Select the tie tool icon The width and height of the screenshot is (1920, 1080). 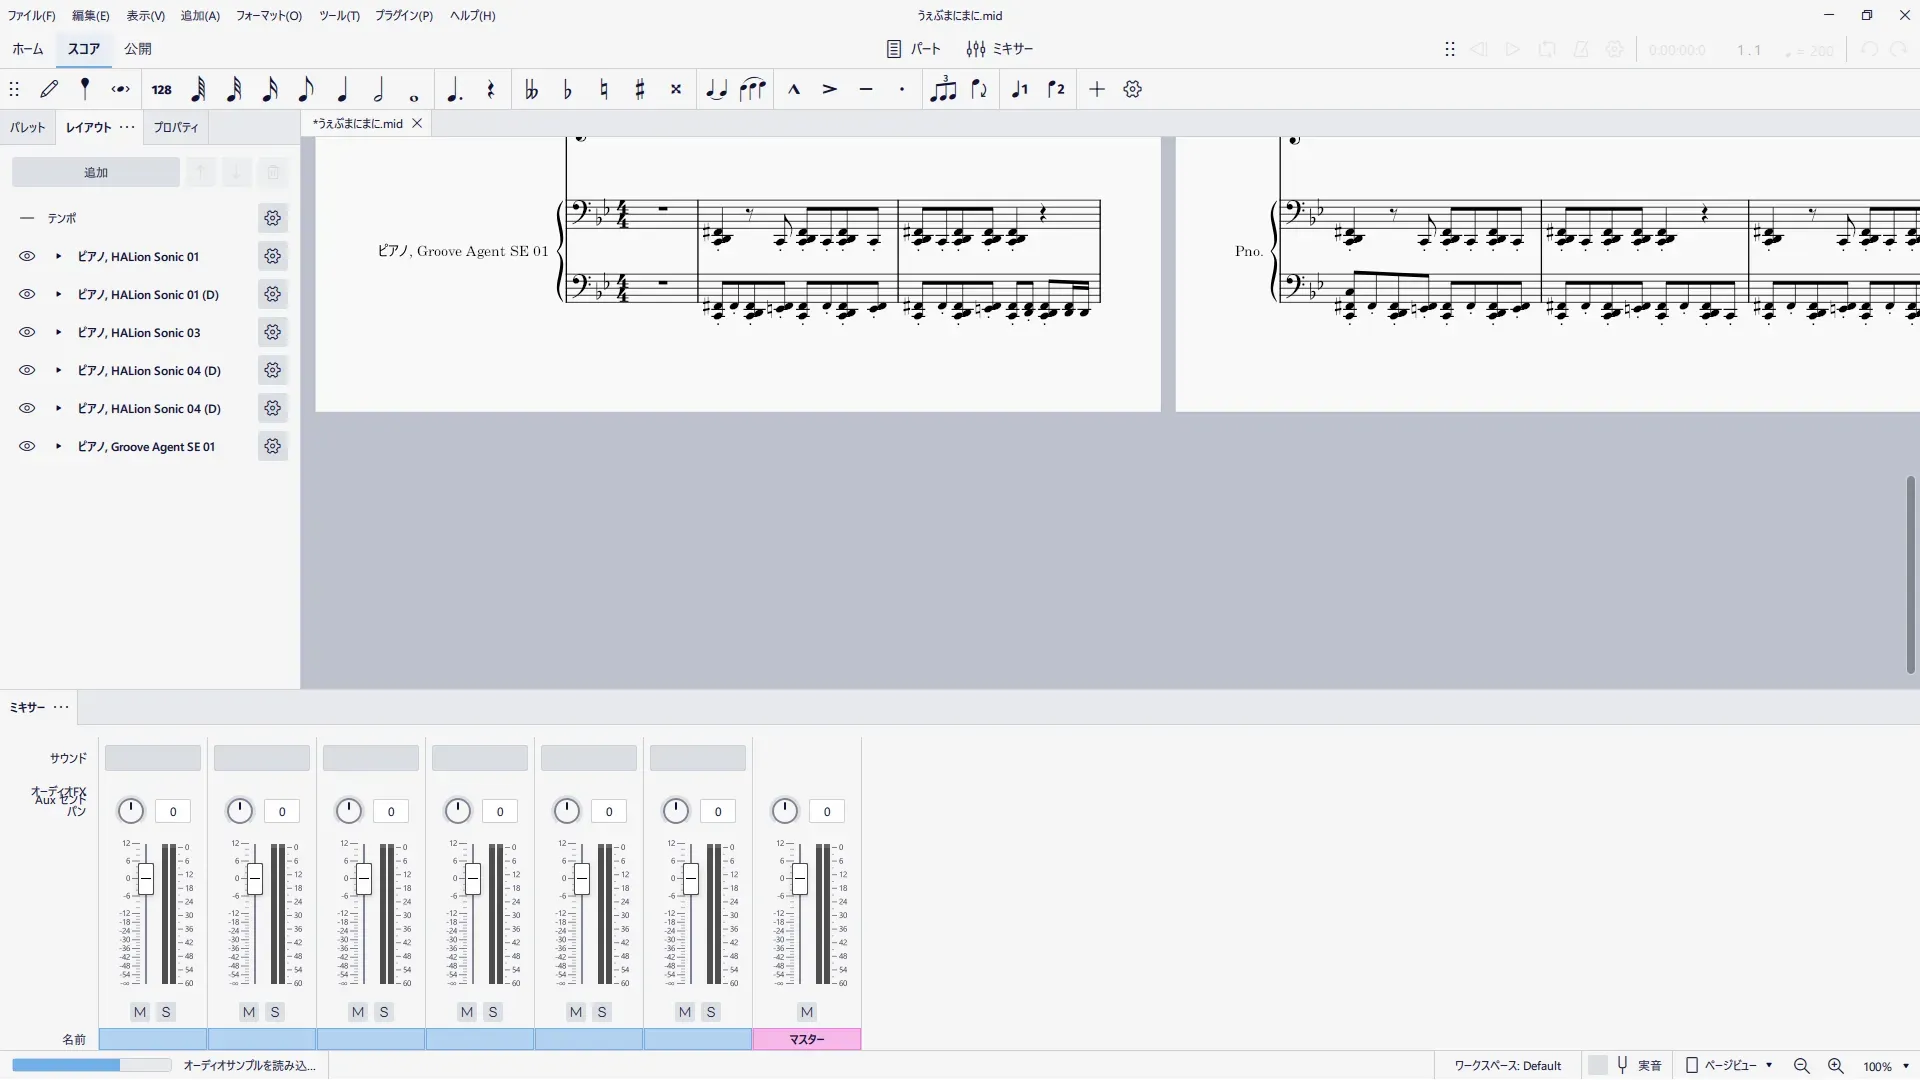pyautogui.click(x=716, y=89)
